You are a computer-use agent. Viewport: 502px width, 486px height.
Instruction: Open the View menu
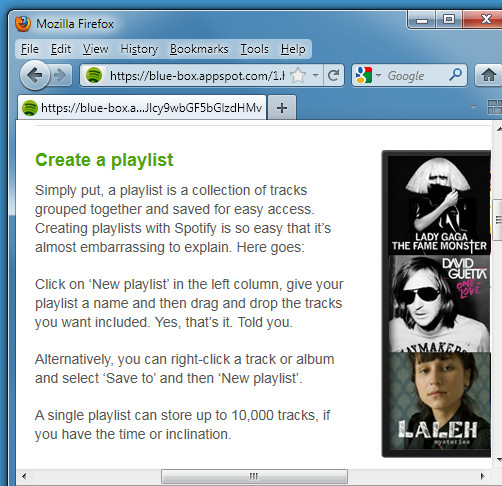[x=95, y=49]
